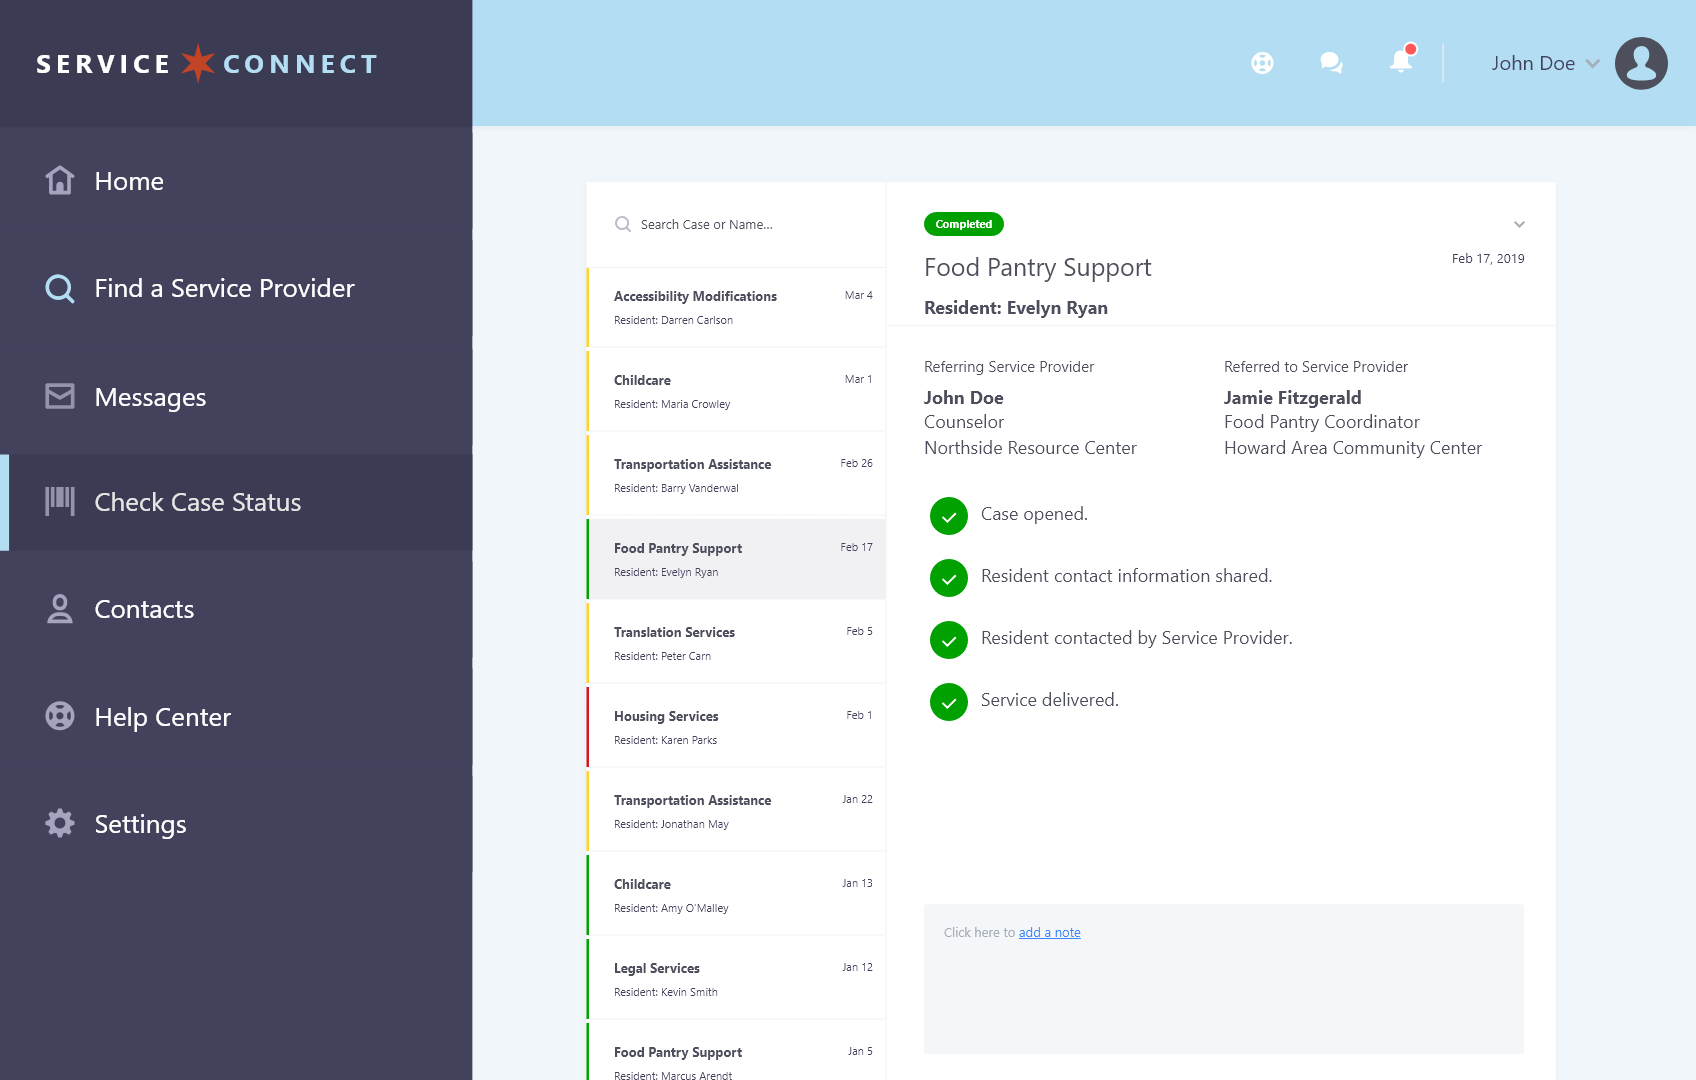Click the envelope icon for Messages
The width and height of the screenshot is (1696, 1080).
pos(60,396)
